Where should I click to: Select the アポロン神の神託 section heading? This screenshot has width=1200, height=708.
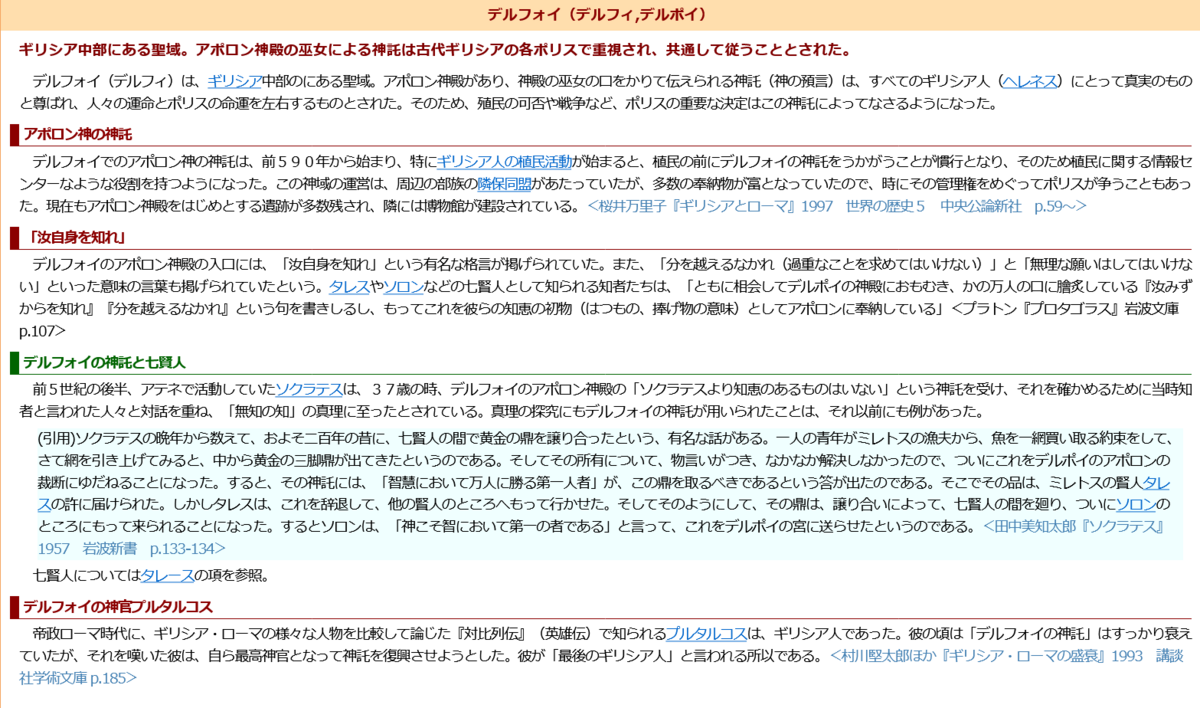coord(77,134)
